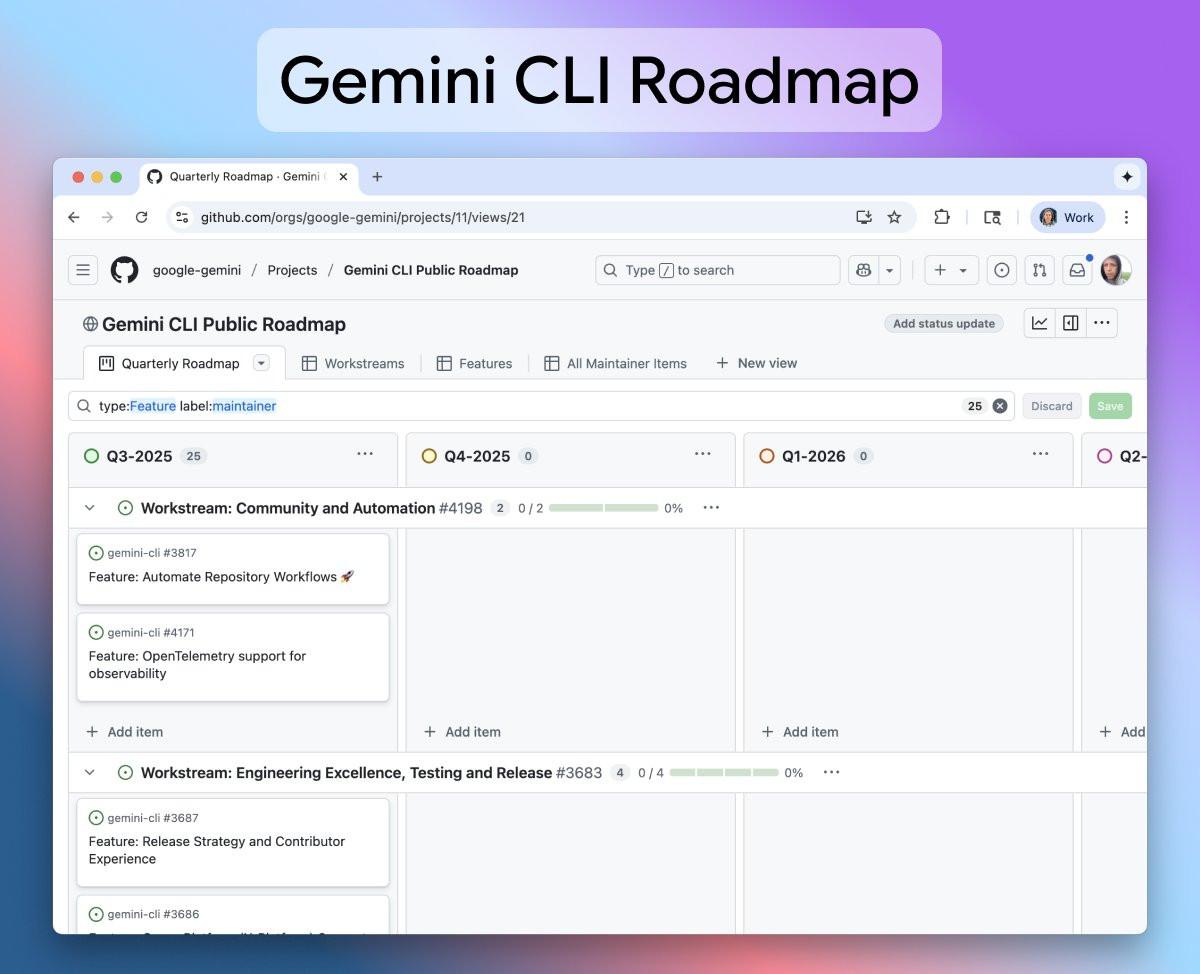The width and height of the screenshot is (1200, 974).
Task: Click the Community and Automation progress bar
Action: tap(603, 508)
